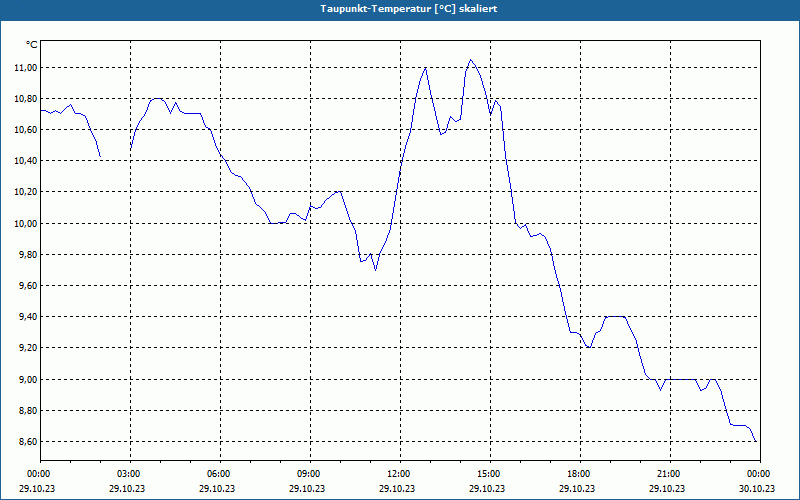This screenshot has height=500, width=800.
Task: Click the '9,20' y-axis value
Action: coord(29,348)
